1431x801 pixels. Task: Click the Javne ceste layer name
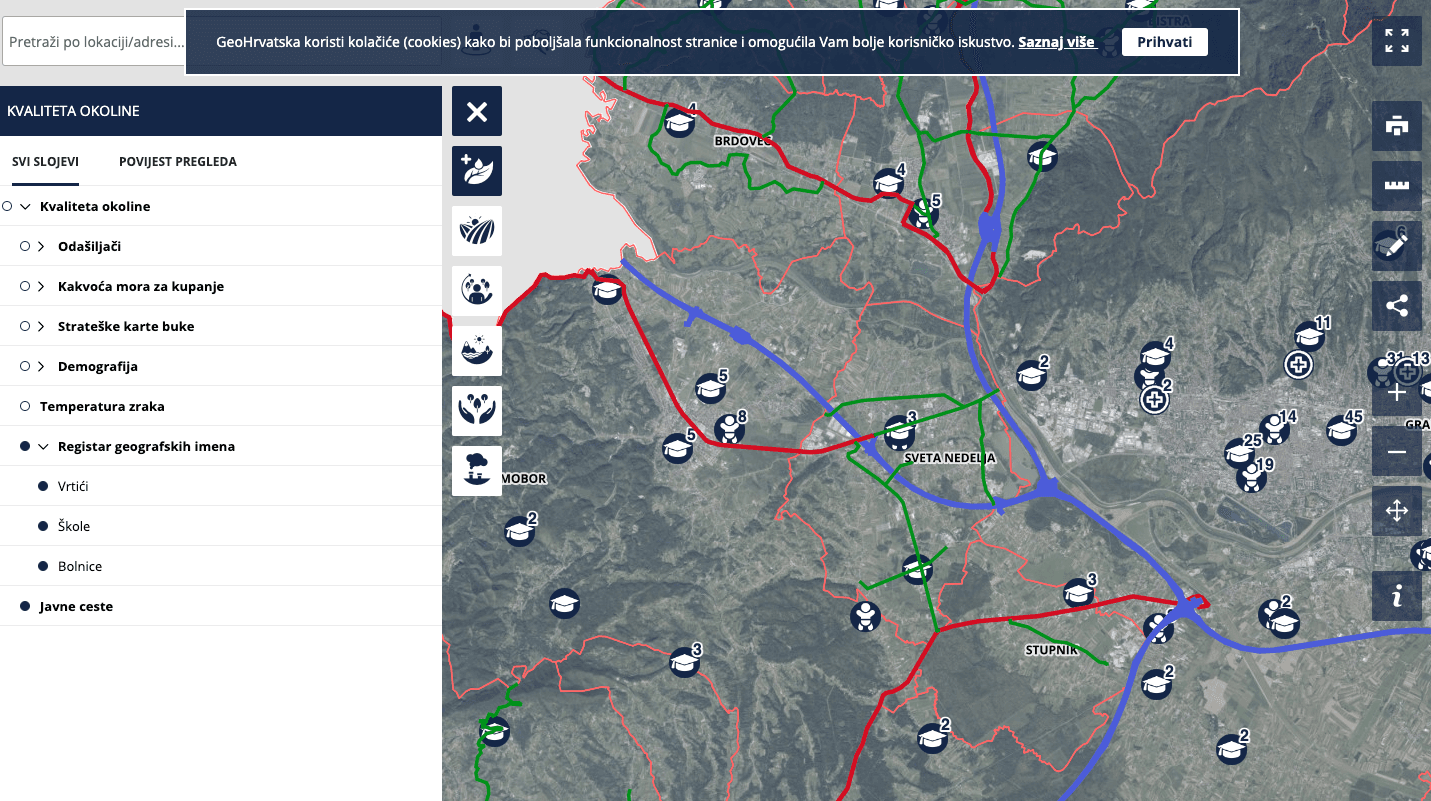coord(76,606)
